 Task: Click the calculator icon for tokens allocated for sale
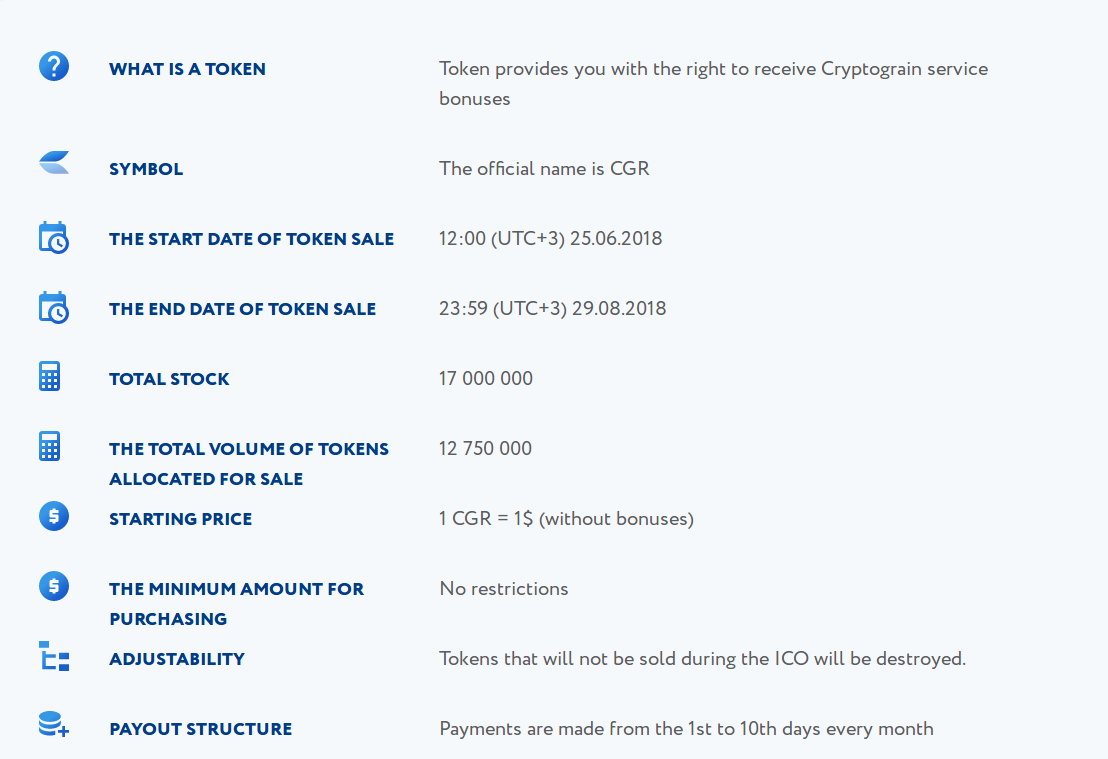(49, 446)
